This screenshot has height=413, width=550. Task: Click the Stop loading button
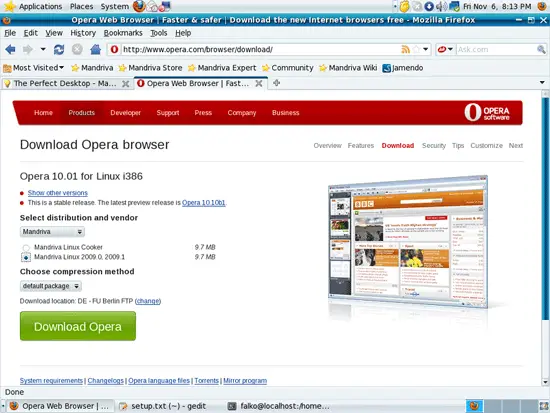click(77, 49)
